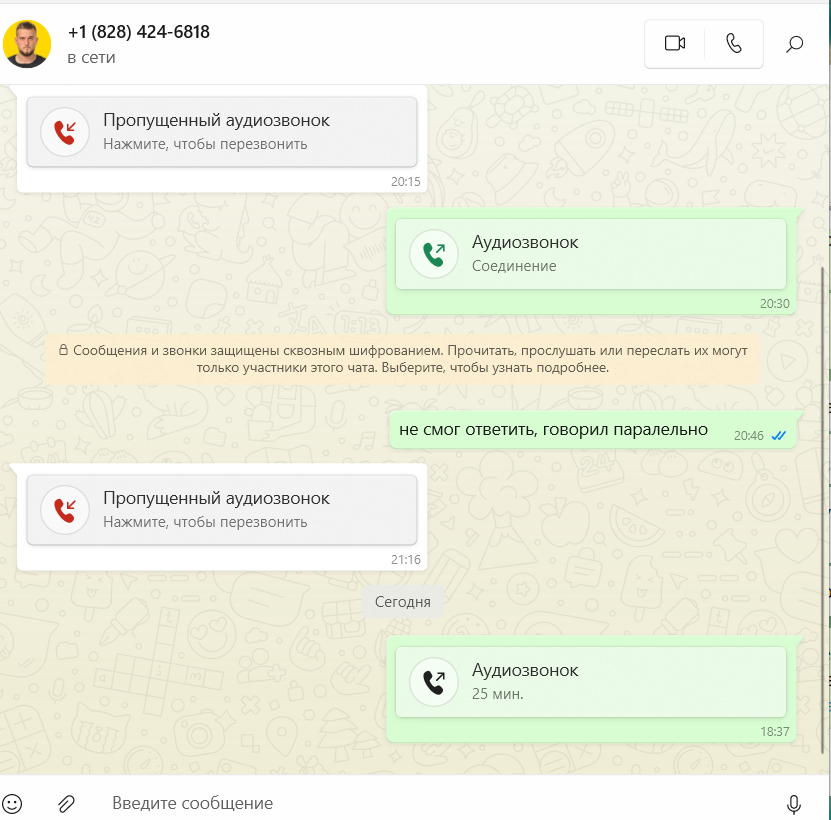This screenshot has width=831, height=820.
Task: Attach a file with the paperclip icon
Action: (x=66, y=804)
